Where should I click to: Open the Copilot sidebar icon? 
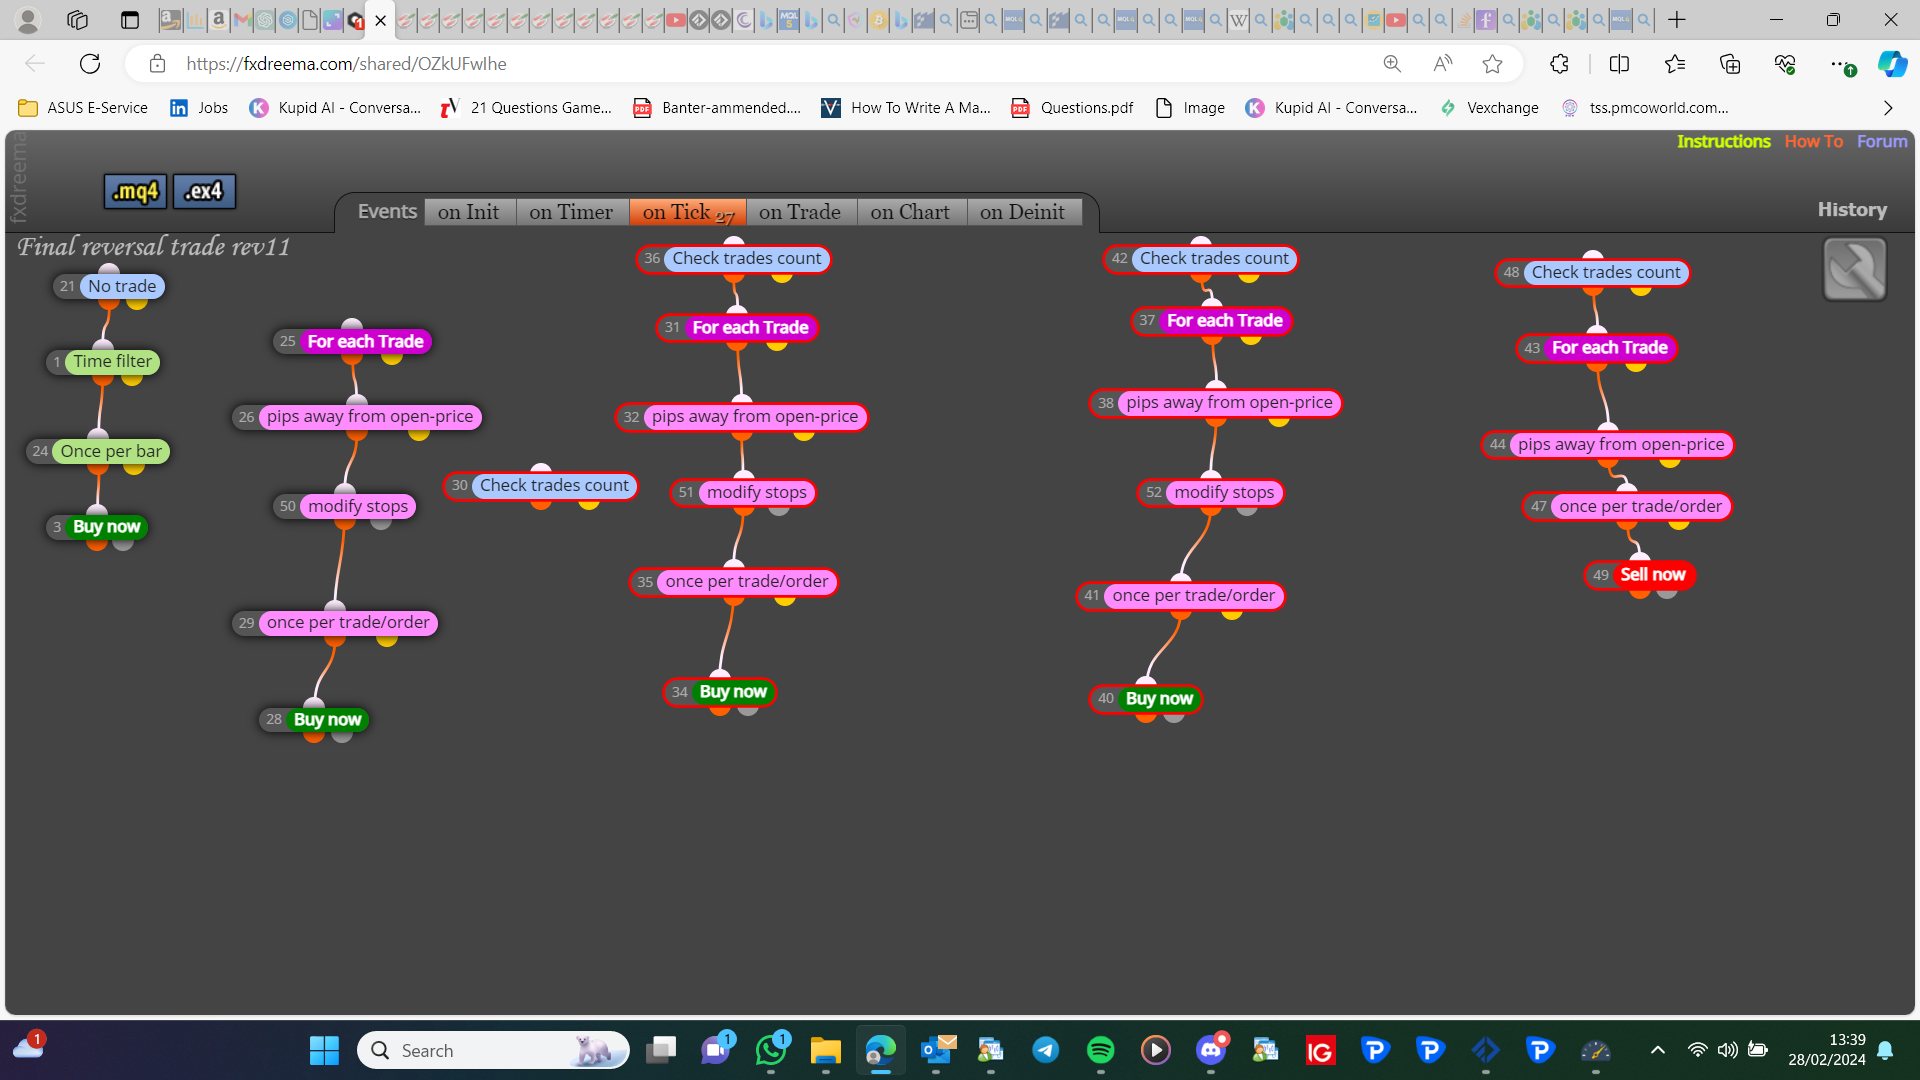1892,64
